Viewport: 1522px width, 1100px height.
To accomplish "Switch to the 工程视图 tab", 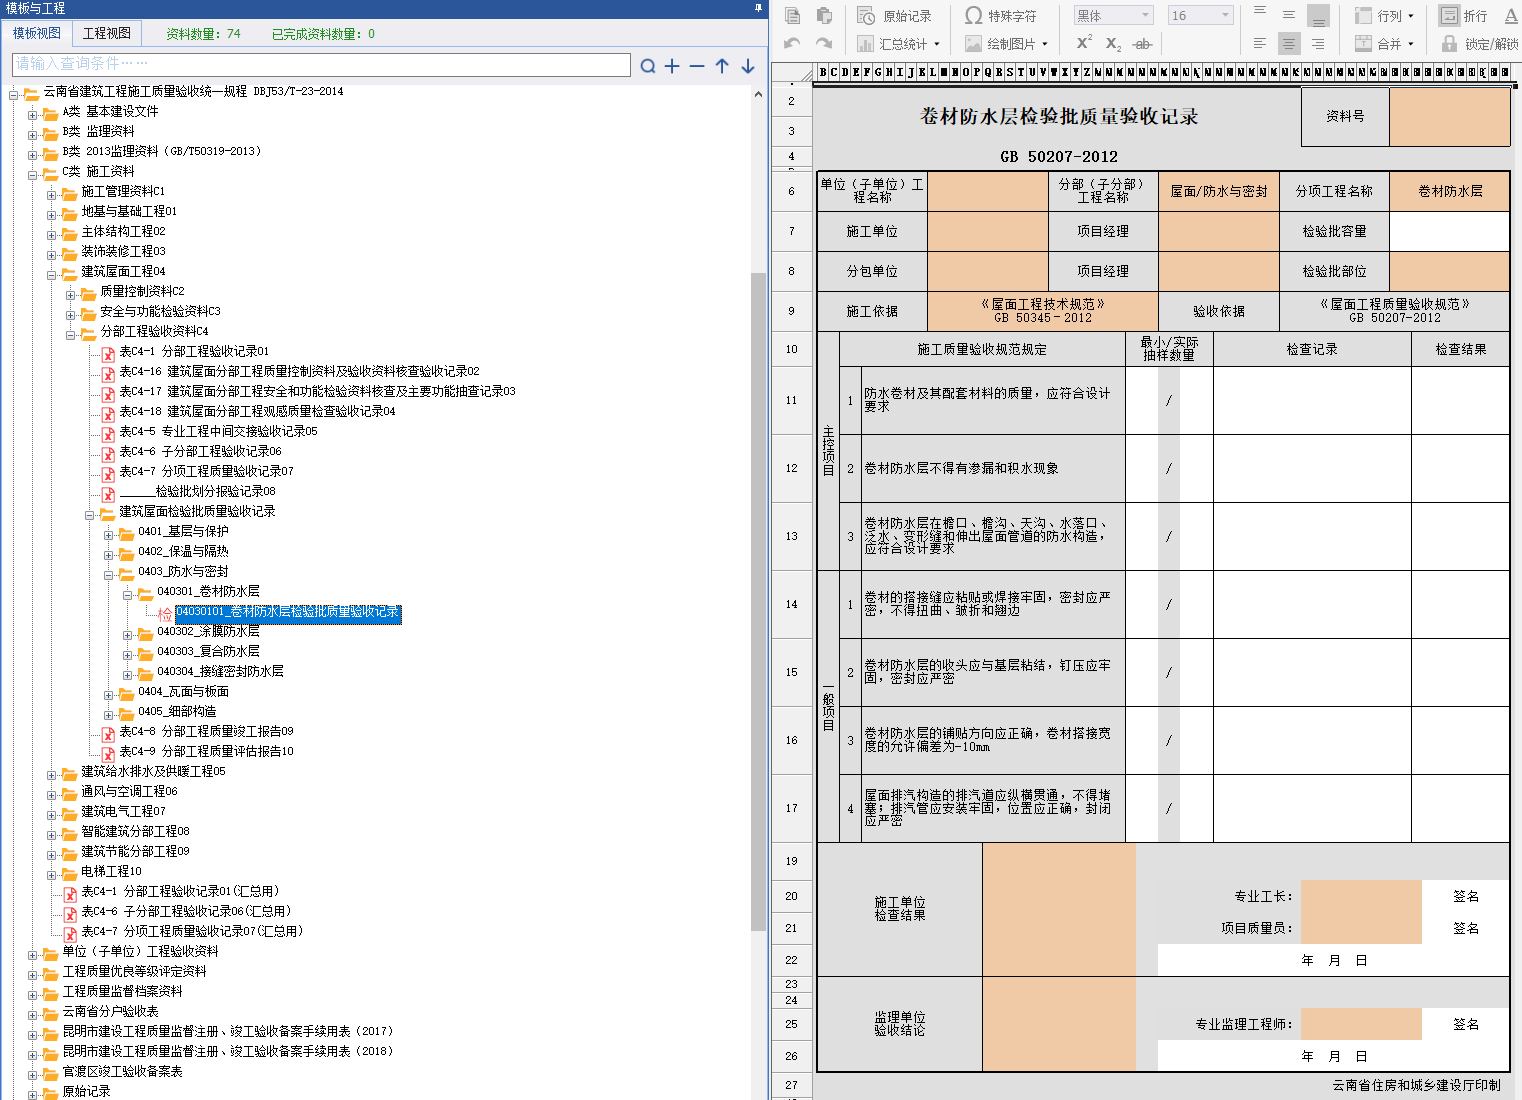I will pyautogui.click(x=107, y=33).
